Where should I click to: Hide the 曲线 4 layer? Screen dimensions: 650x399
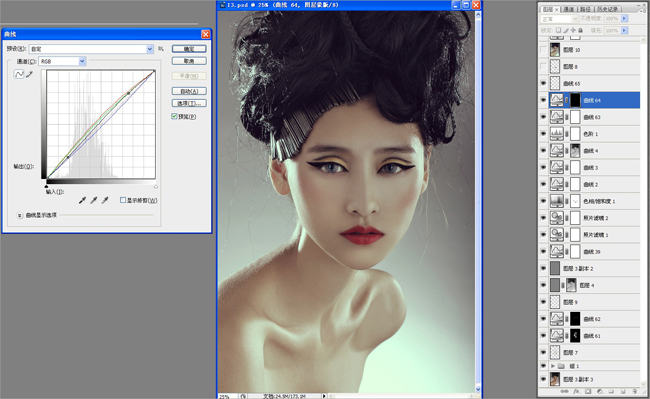(x=543, y=150)
